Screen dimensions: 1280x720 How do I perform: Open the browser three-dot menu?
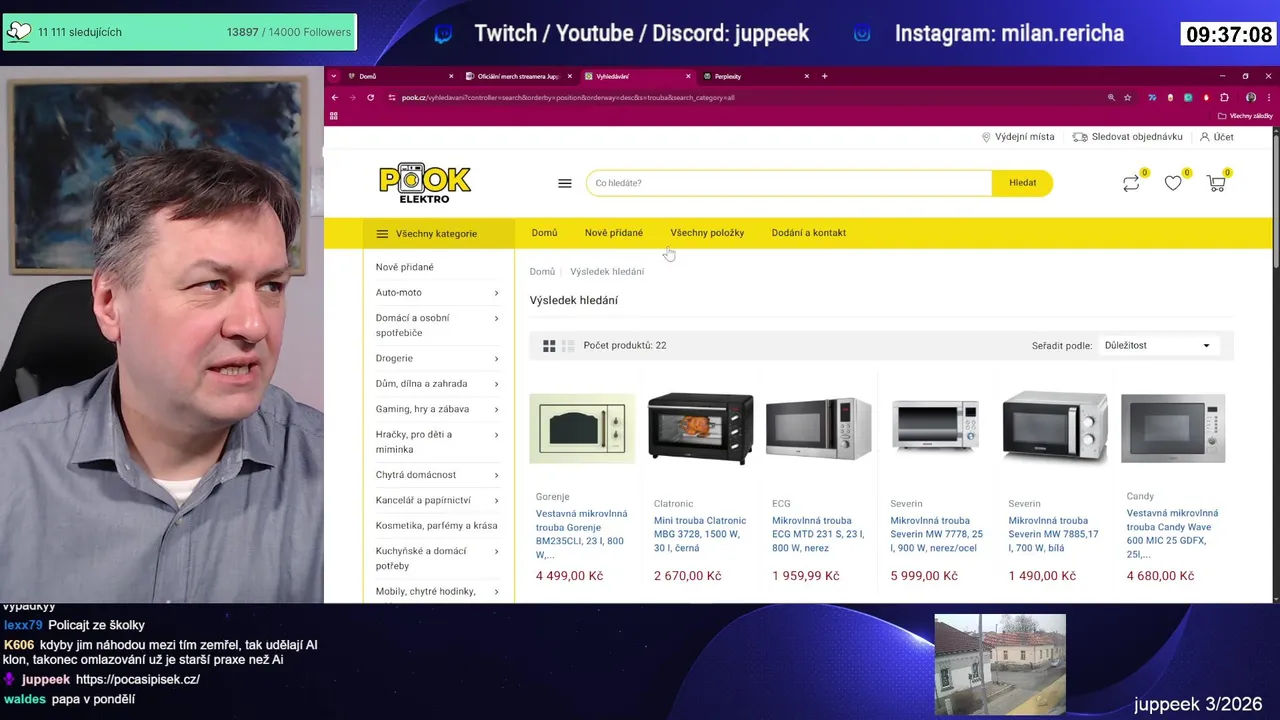point(1268,97)
